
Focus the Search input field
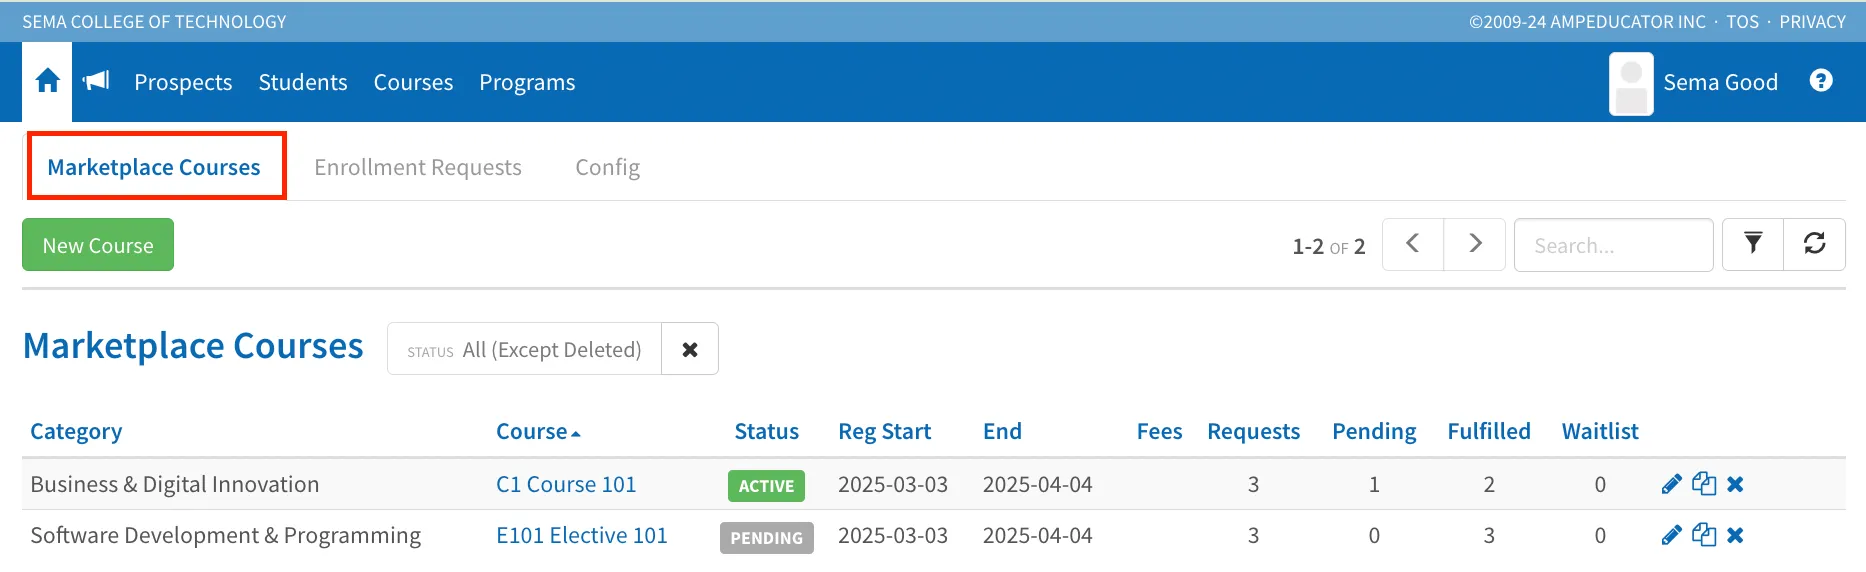[1614, 245]
